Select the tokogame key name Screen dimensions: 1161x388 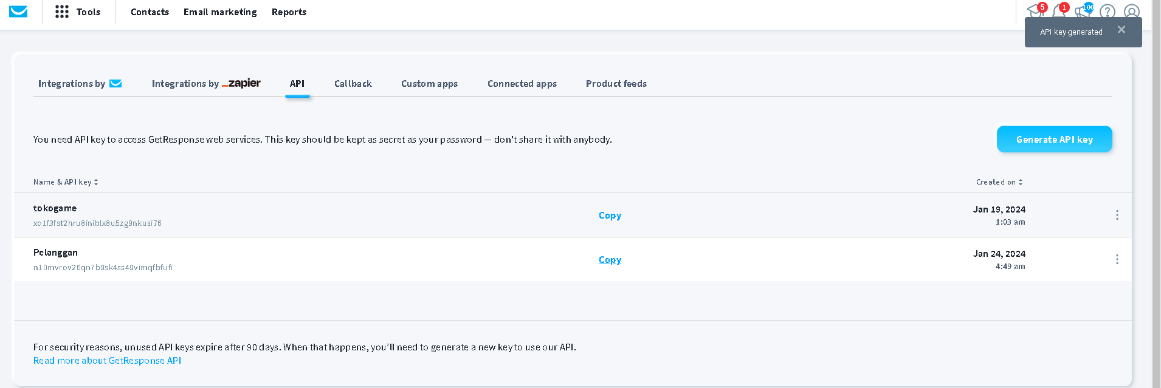pyautogui.click(x=55, y=208)
